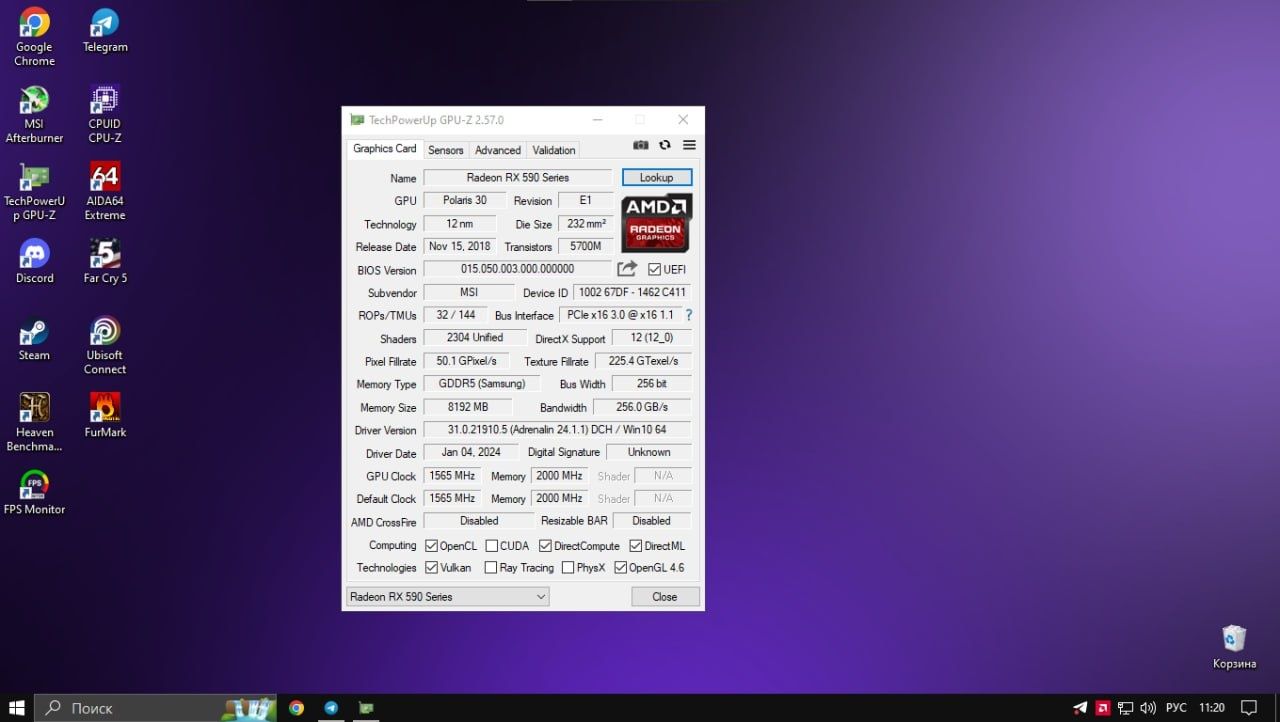Open the Recycle Bin (Корзина)
This screenshot has height=722, width=1280.
pyautogui.click(x=1234, y=646)
